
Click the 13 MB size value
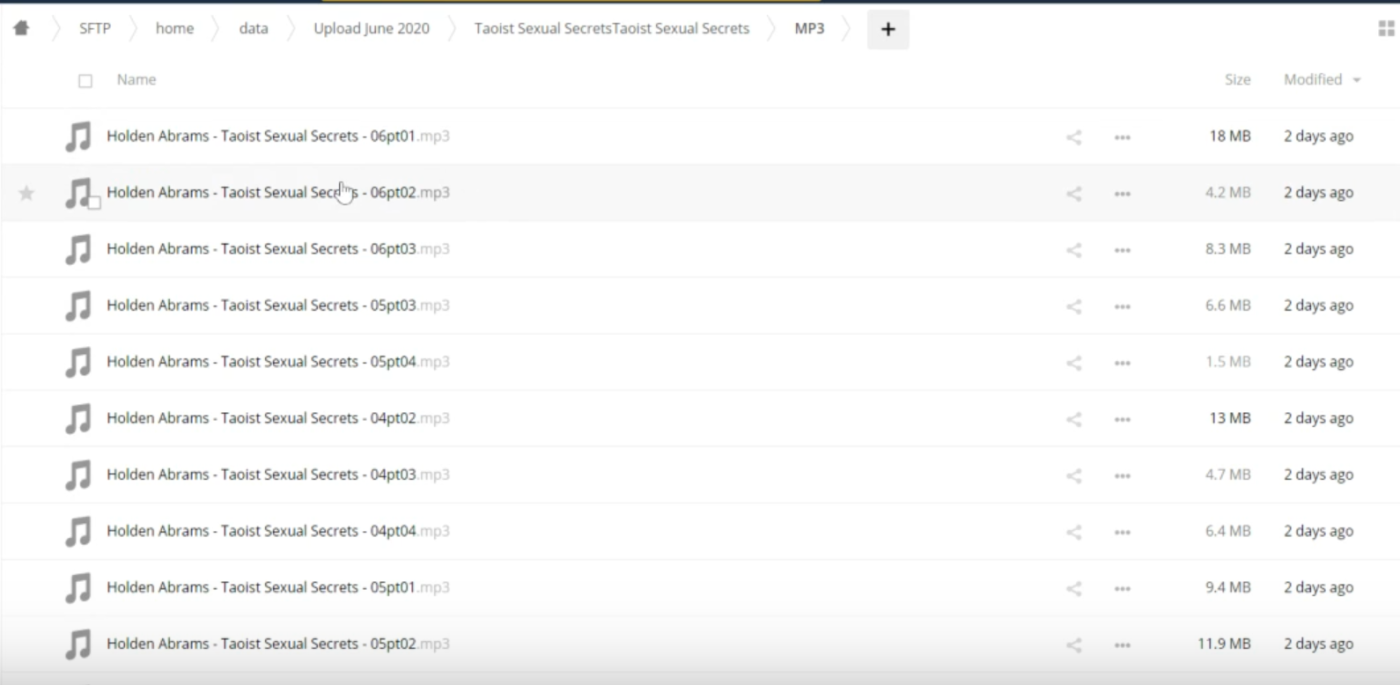[x=1230, y=419]
